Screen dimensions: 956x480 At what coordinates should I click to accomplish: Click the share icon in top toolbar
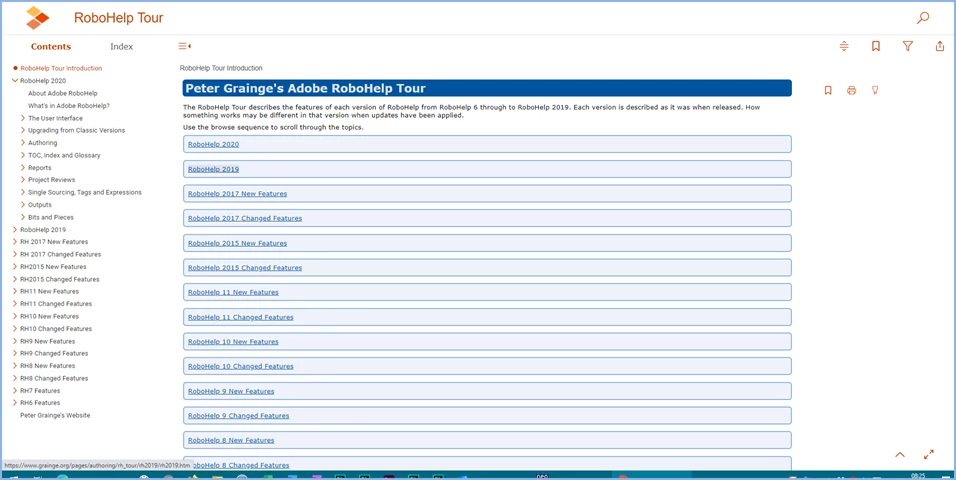[940, 46]
